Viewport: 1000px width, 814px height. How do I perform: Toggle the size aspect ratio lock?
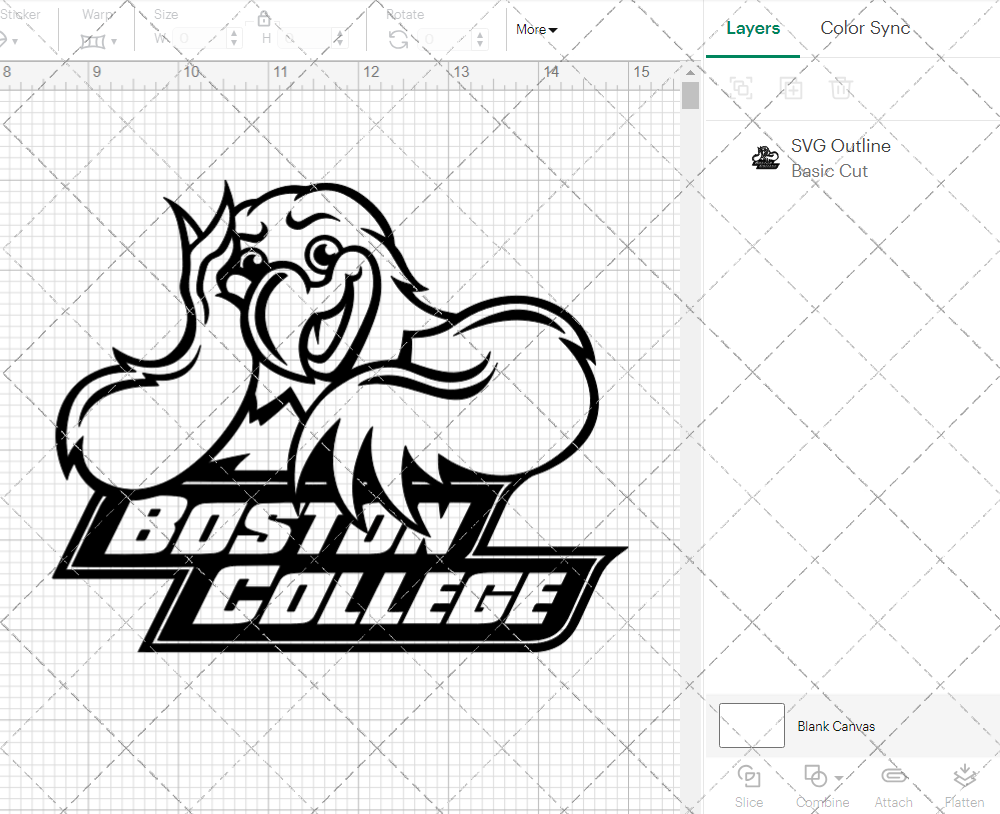tap(263, 18)
